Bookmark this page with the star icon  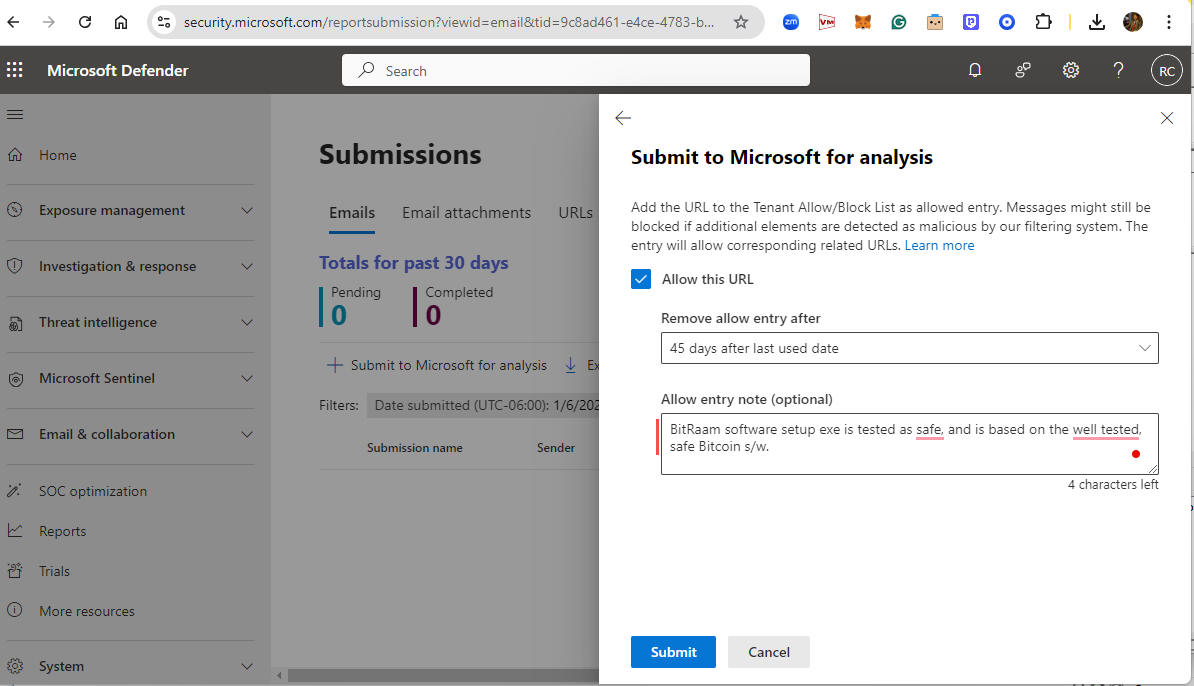(x=741, y=22)
